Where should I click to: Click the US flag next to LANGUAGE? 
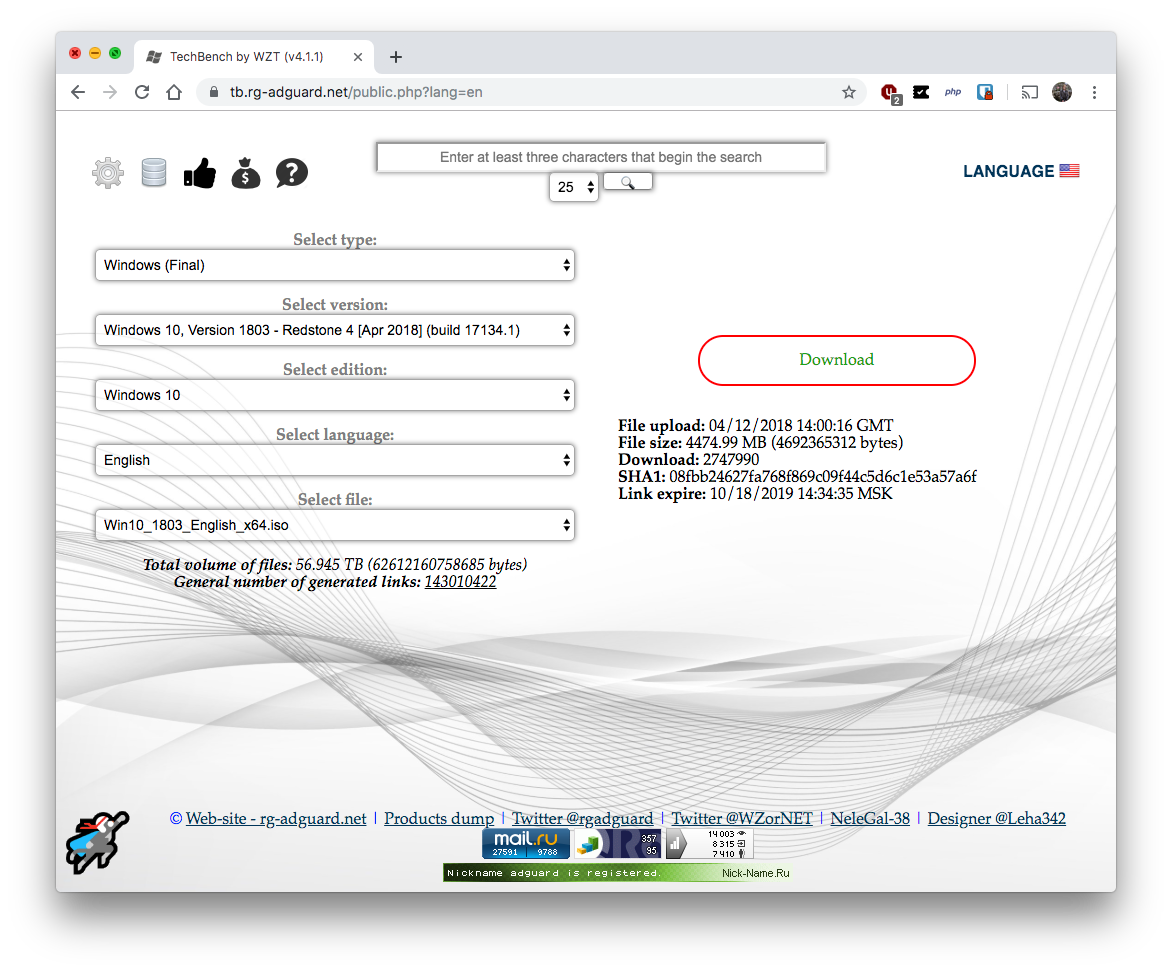click(1069, 170)
